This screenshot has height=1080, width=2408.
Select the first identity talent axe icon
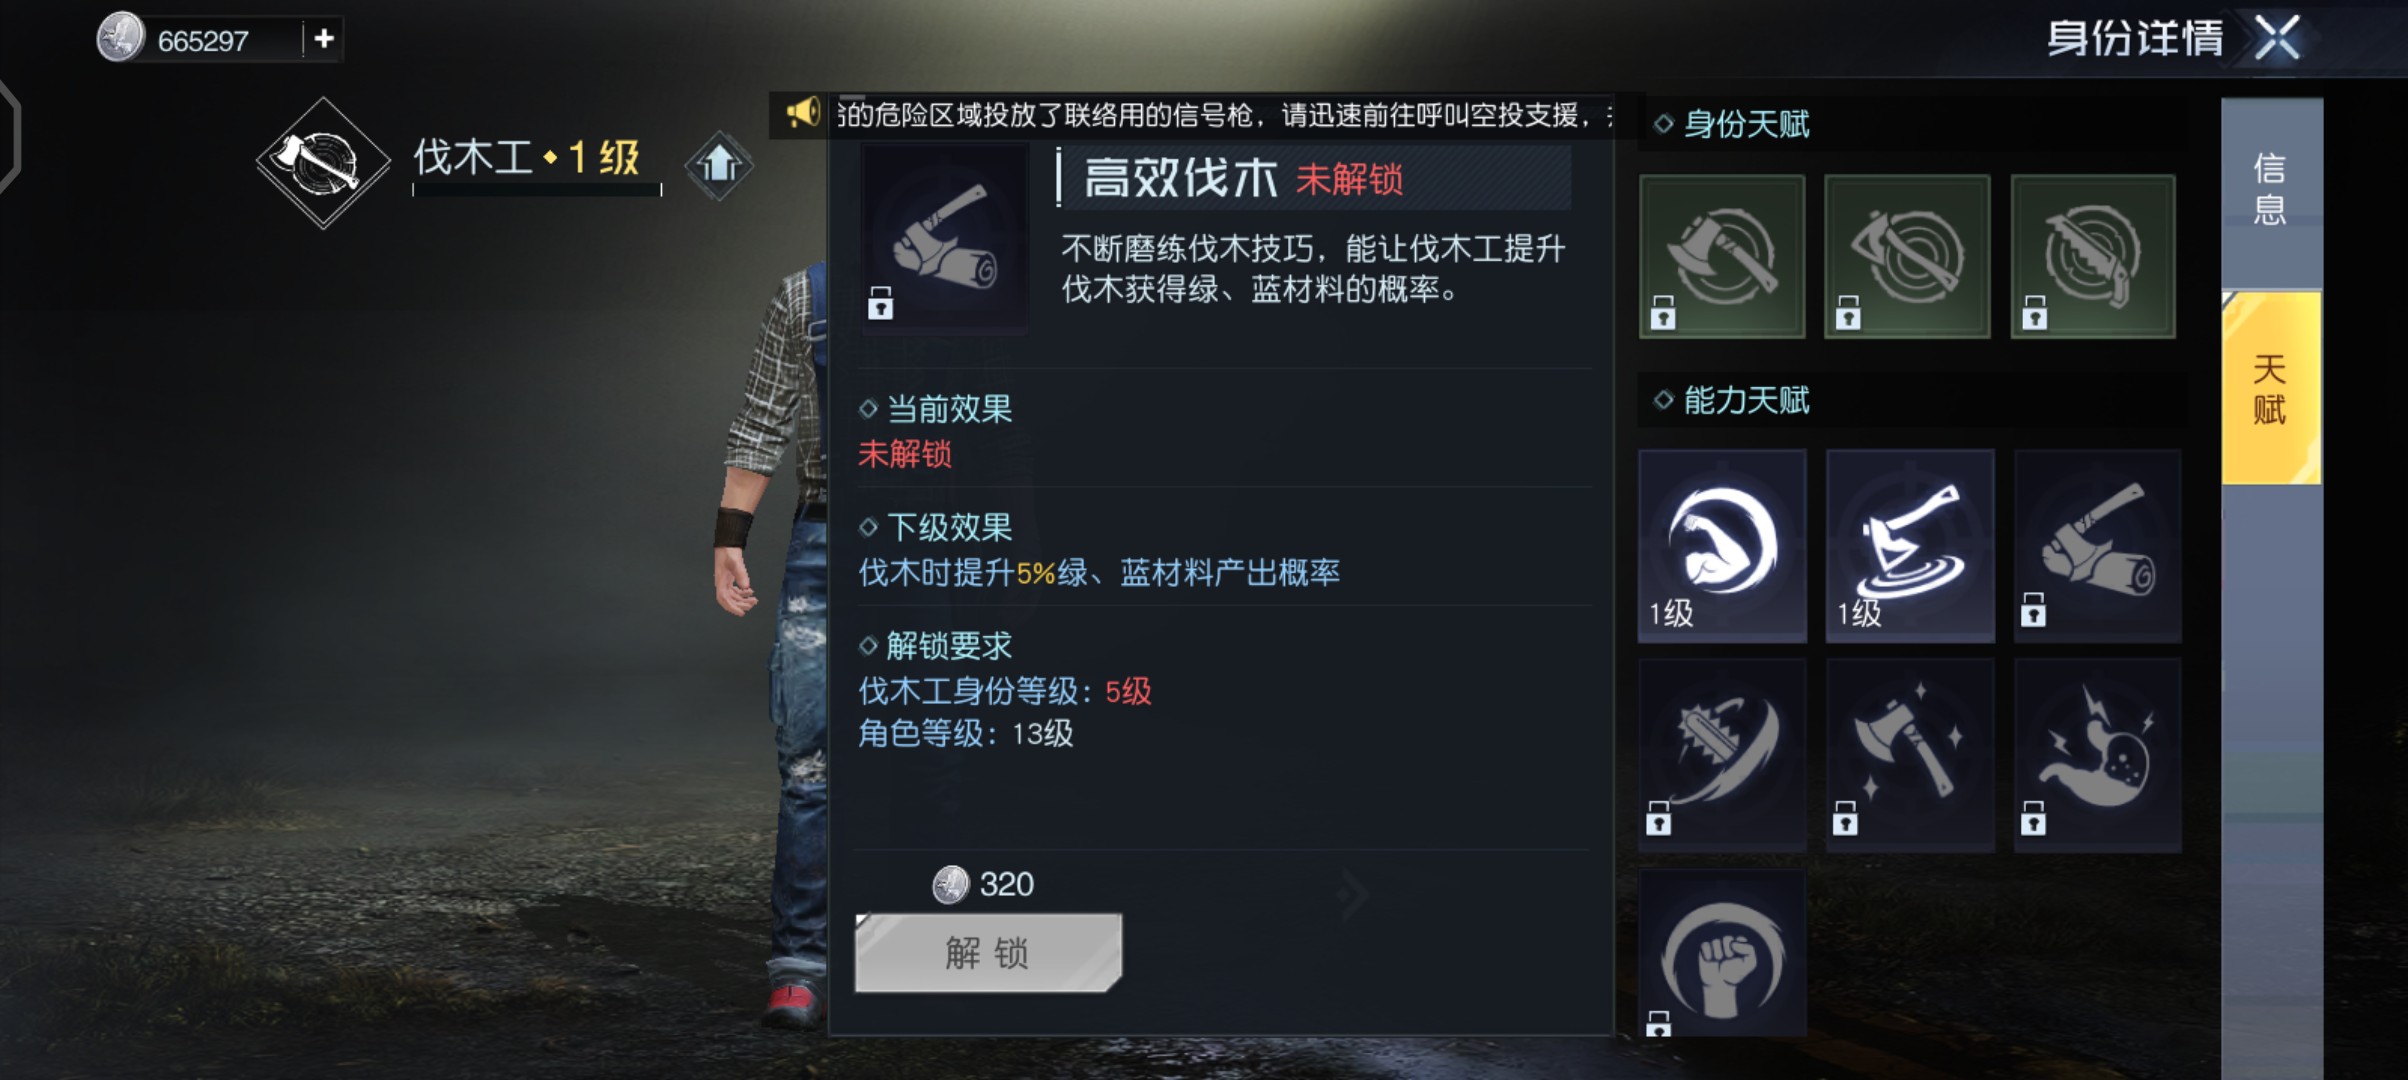click(1722, 256)
